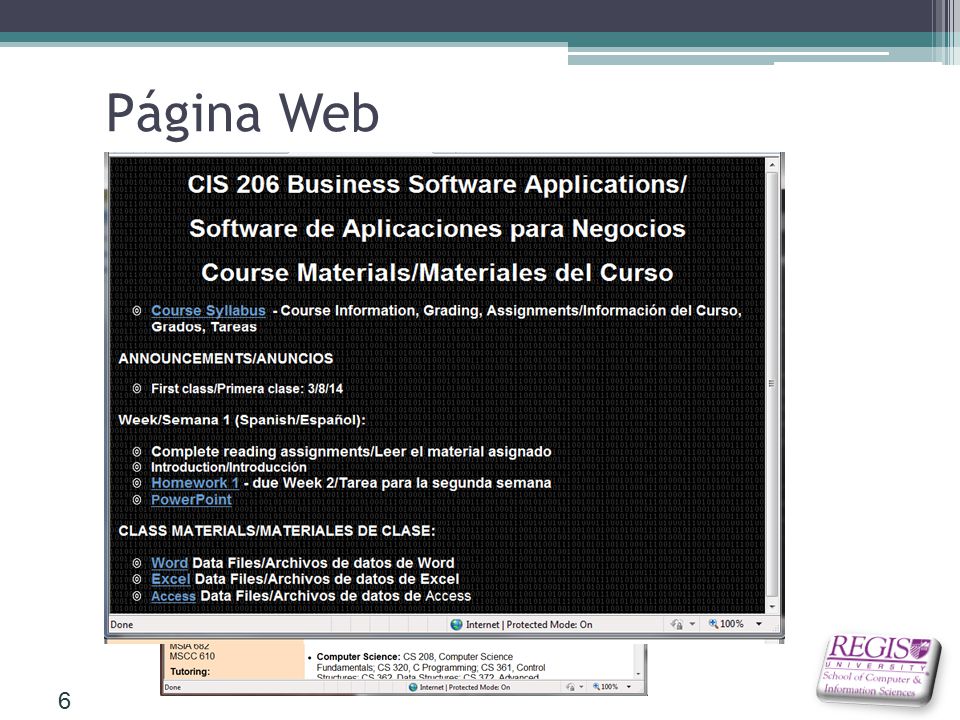Click the 100% zoom magnifier in front window
Image resolution: width=960 pixels, height=720 pixels.
(x=713, y=624)
